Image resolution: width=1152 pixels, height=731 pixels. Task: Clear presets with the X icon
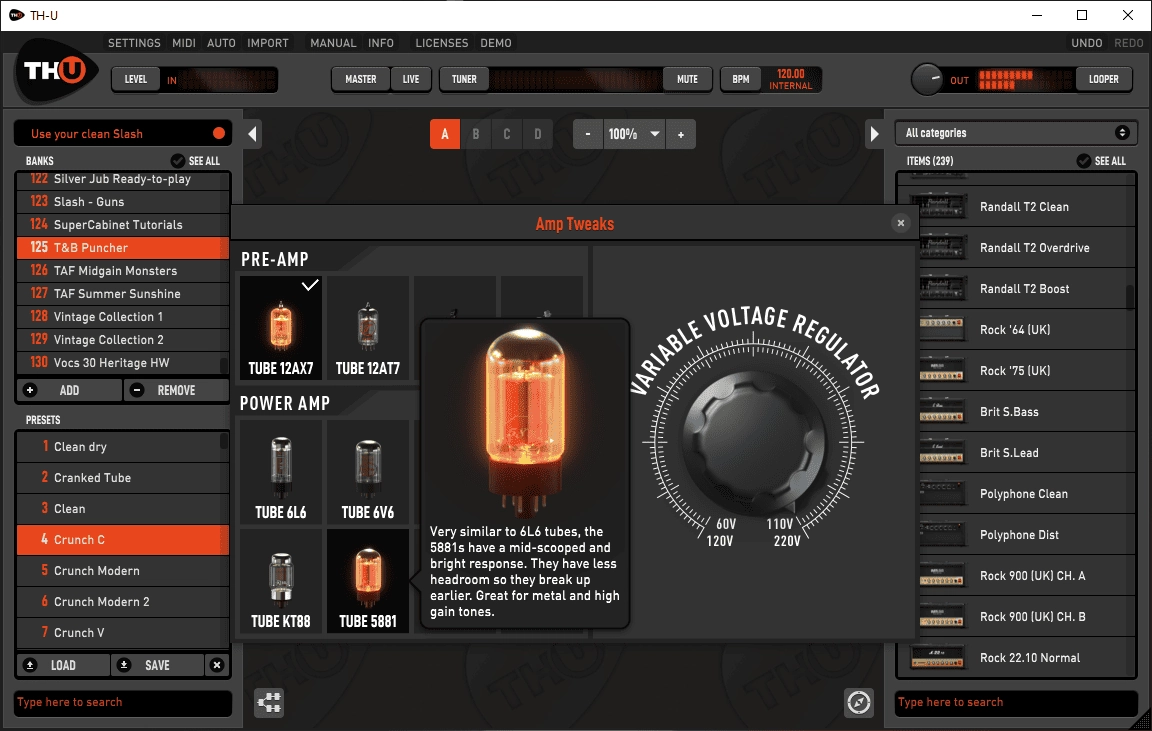tap(217, 665)
